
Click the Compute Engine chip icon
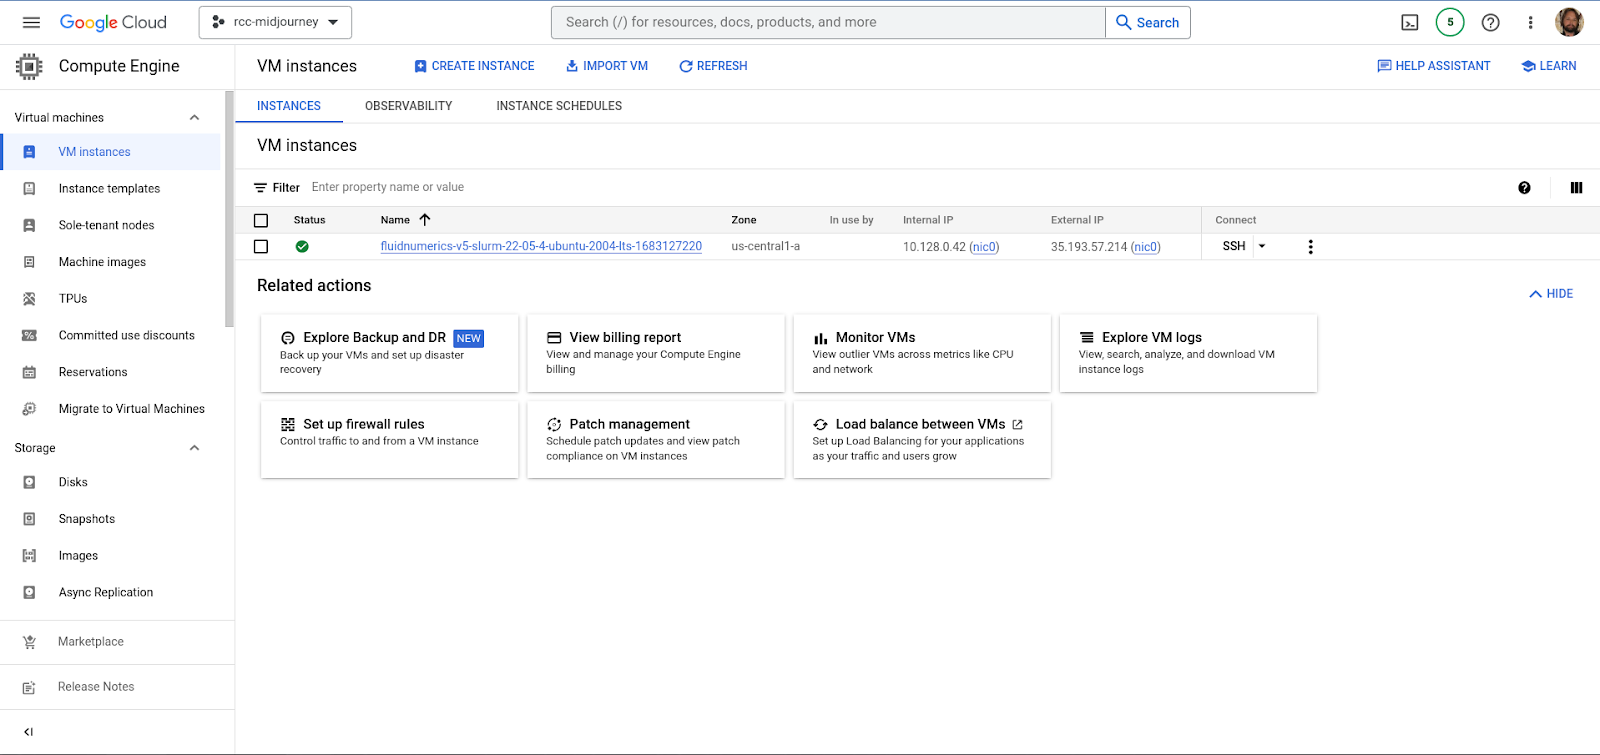coord(29,66)
